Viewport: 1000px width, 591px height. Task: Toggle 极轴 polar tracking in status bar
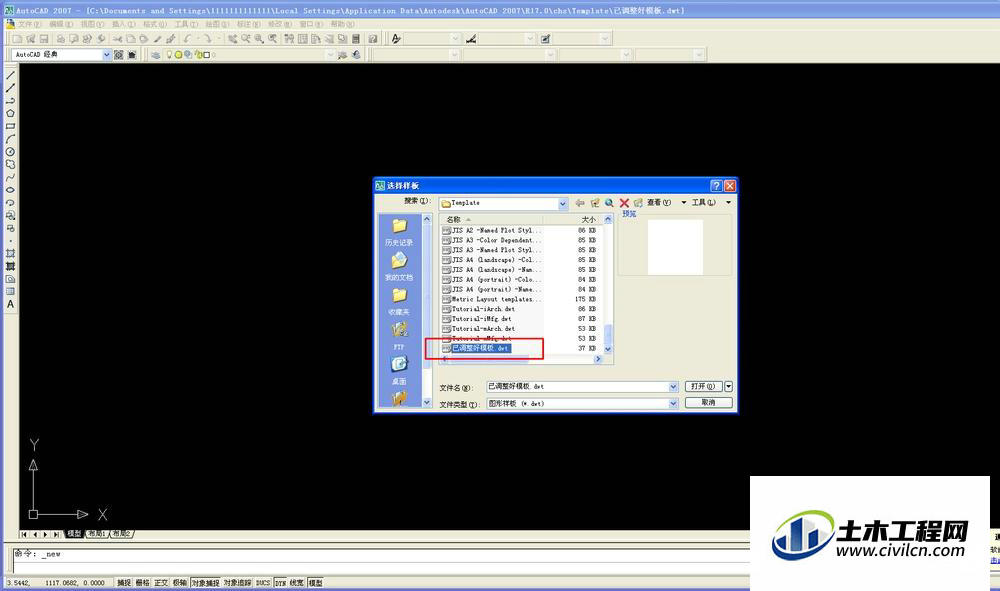point(180,583)
